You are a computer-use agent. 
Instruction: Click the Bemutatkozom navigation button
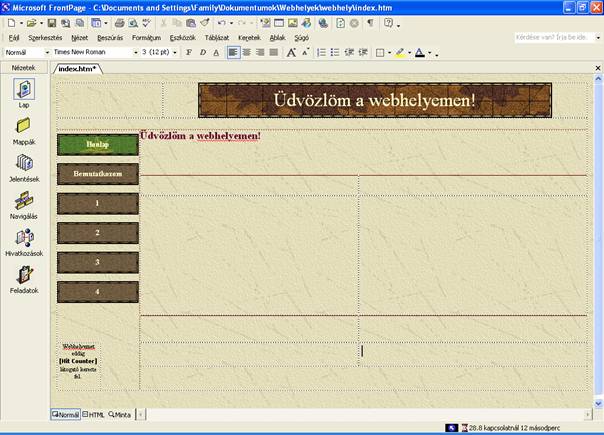coord(97,174)
